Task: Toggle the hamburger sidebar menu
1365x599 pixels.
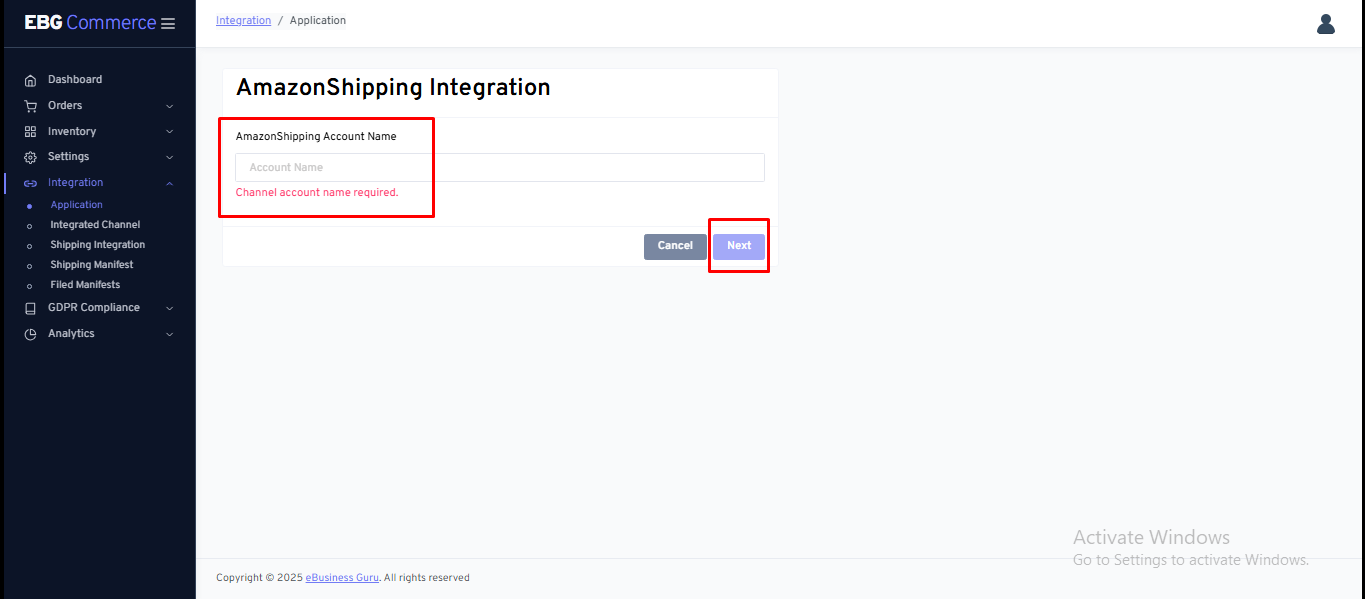Action: click(x=168, y=24)
